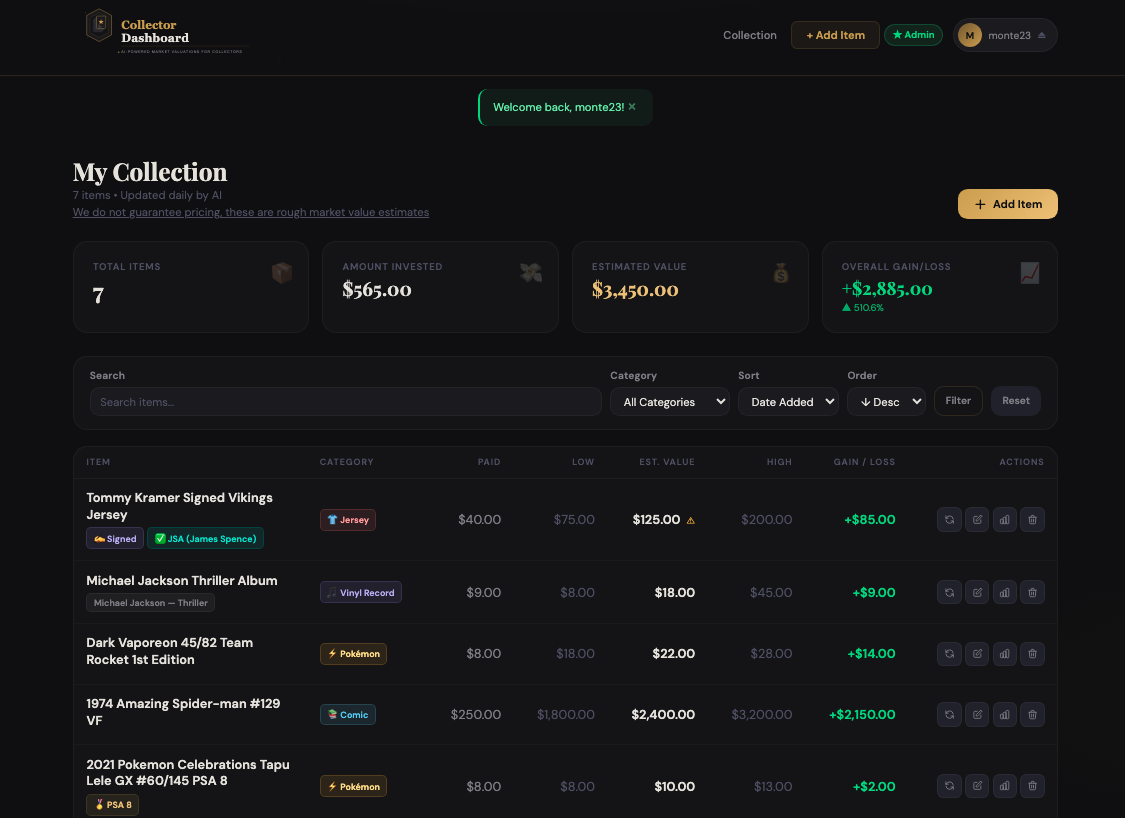Click the Michael Jackson — Thriller tag
1125x818 pixels.
click(x=151, y=603)
